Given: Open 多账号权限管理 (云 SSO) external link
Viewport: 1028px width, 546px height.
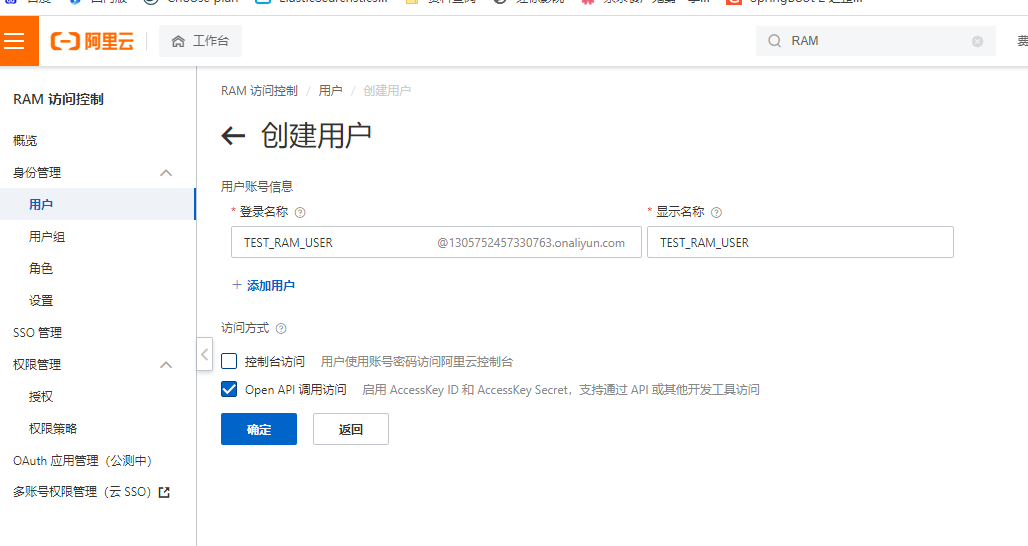Looking at the screenshot, I should 92,492.
